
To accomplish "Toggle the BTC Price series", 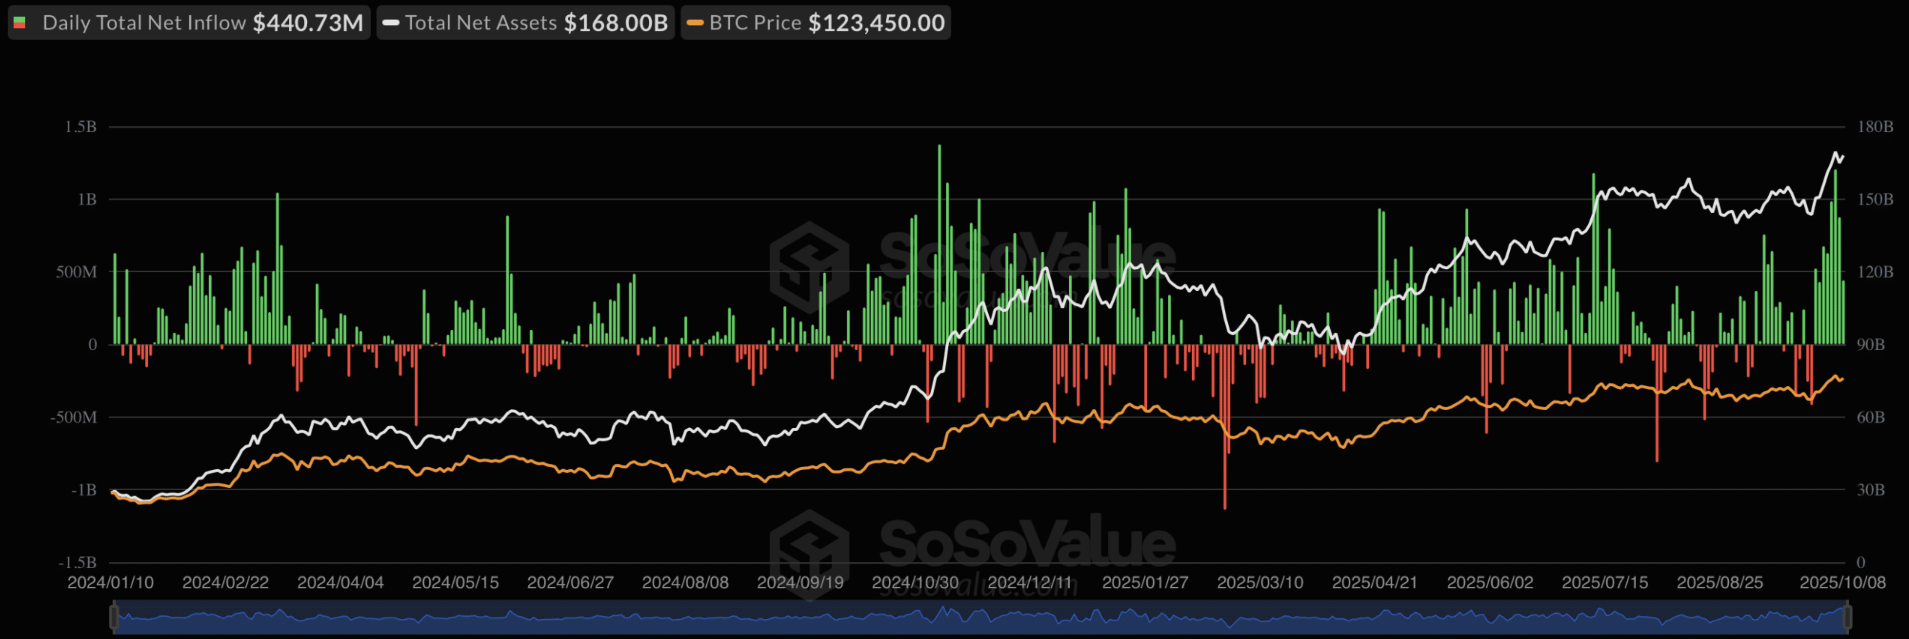I will pyautogui.click(x=755, y=23).
